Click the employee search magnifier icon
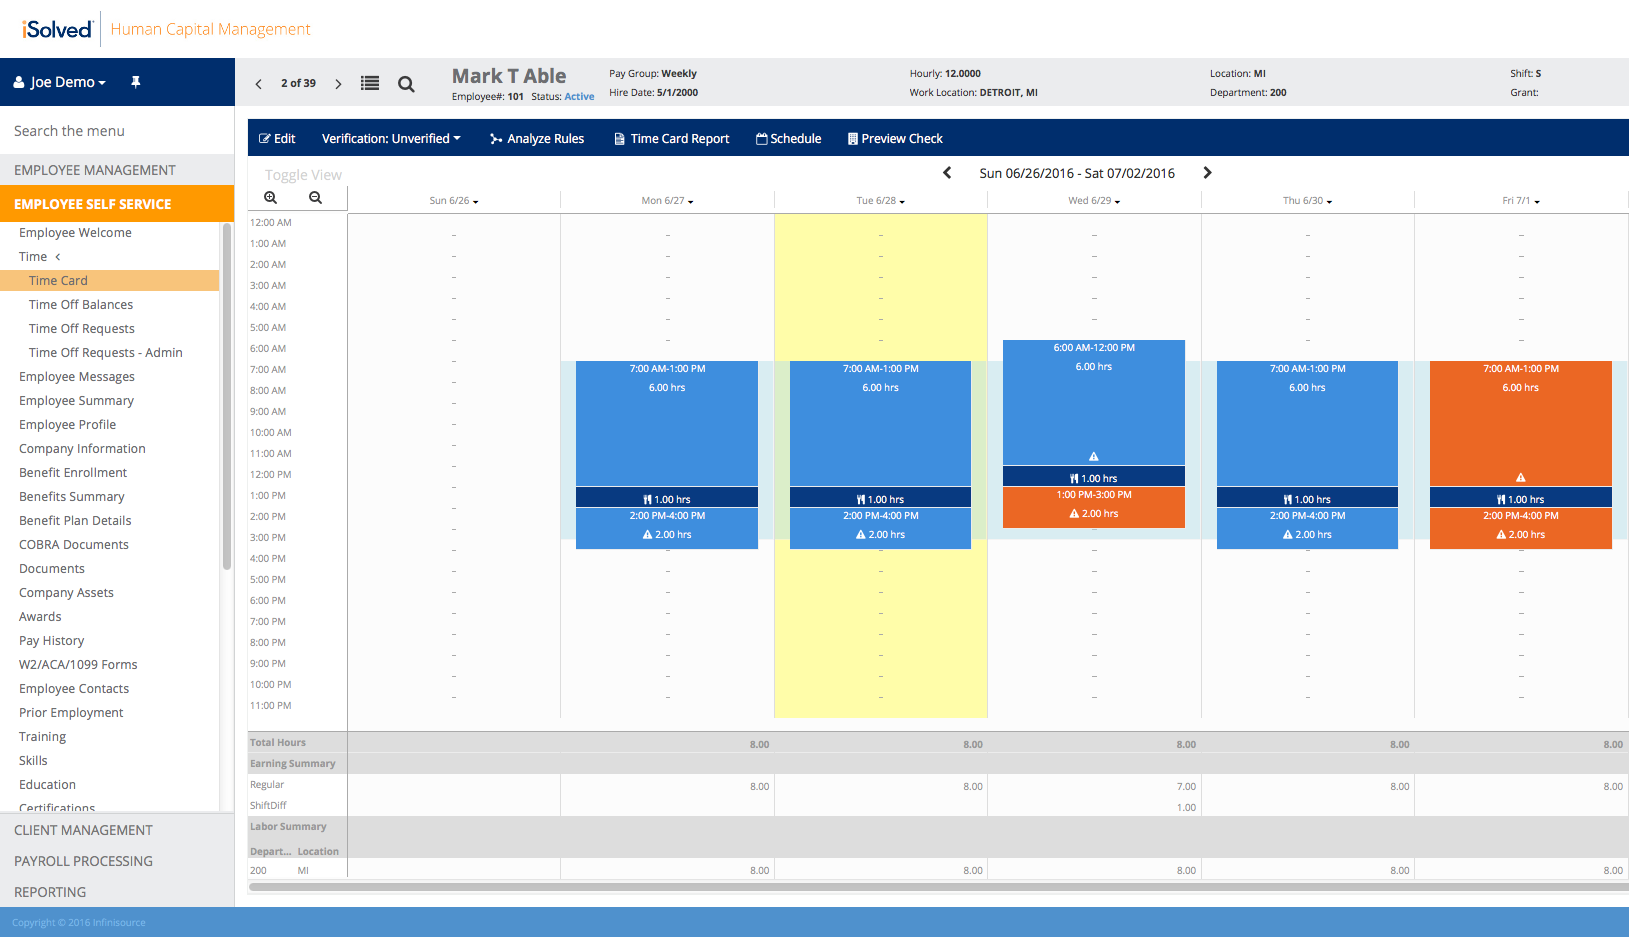This screenshot has height=937, width=1629. [406, 84]
